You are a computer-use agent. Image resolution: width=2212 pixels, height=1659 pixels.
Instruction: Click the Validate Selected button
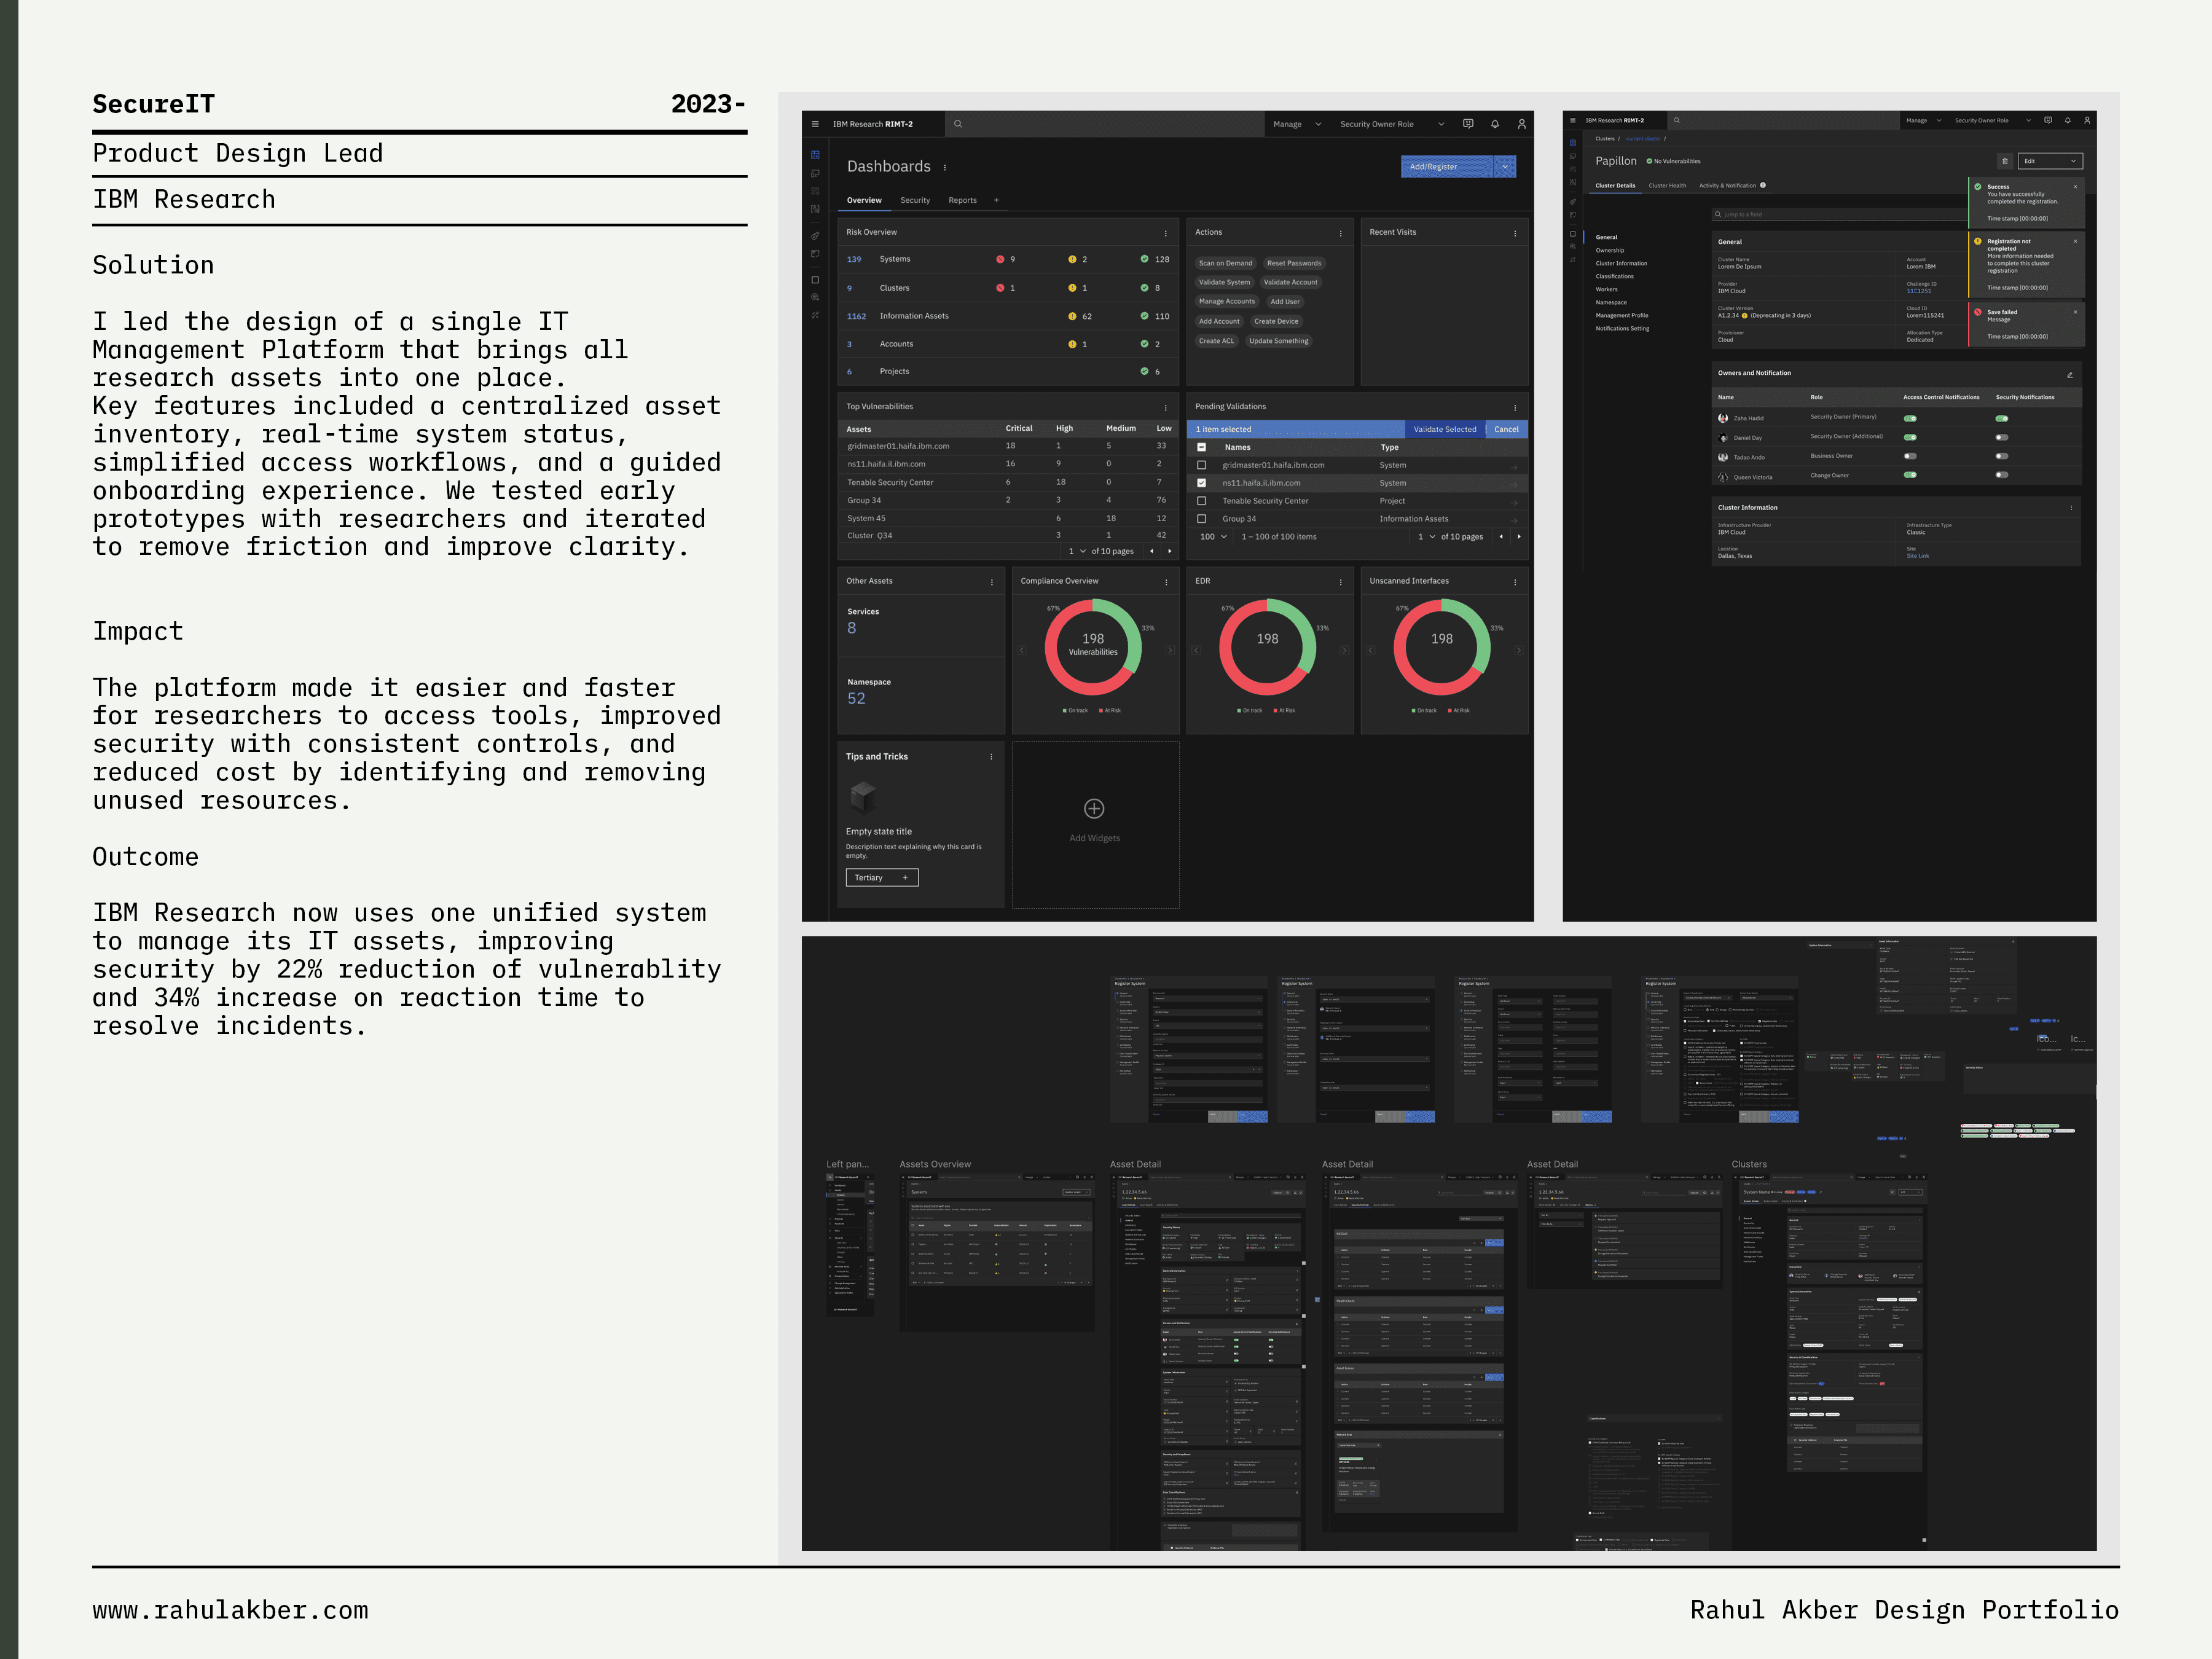pyautogui.click(x=1444, y=429)
